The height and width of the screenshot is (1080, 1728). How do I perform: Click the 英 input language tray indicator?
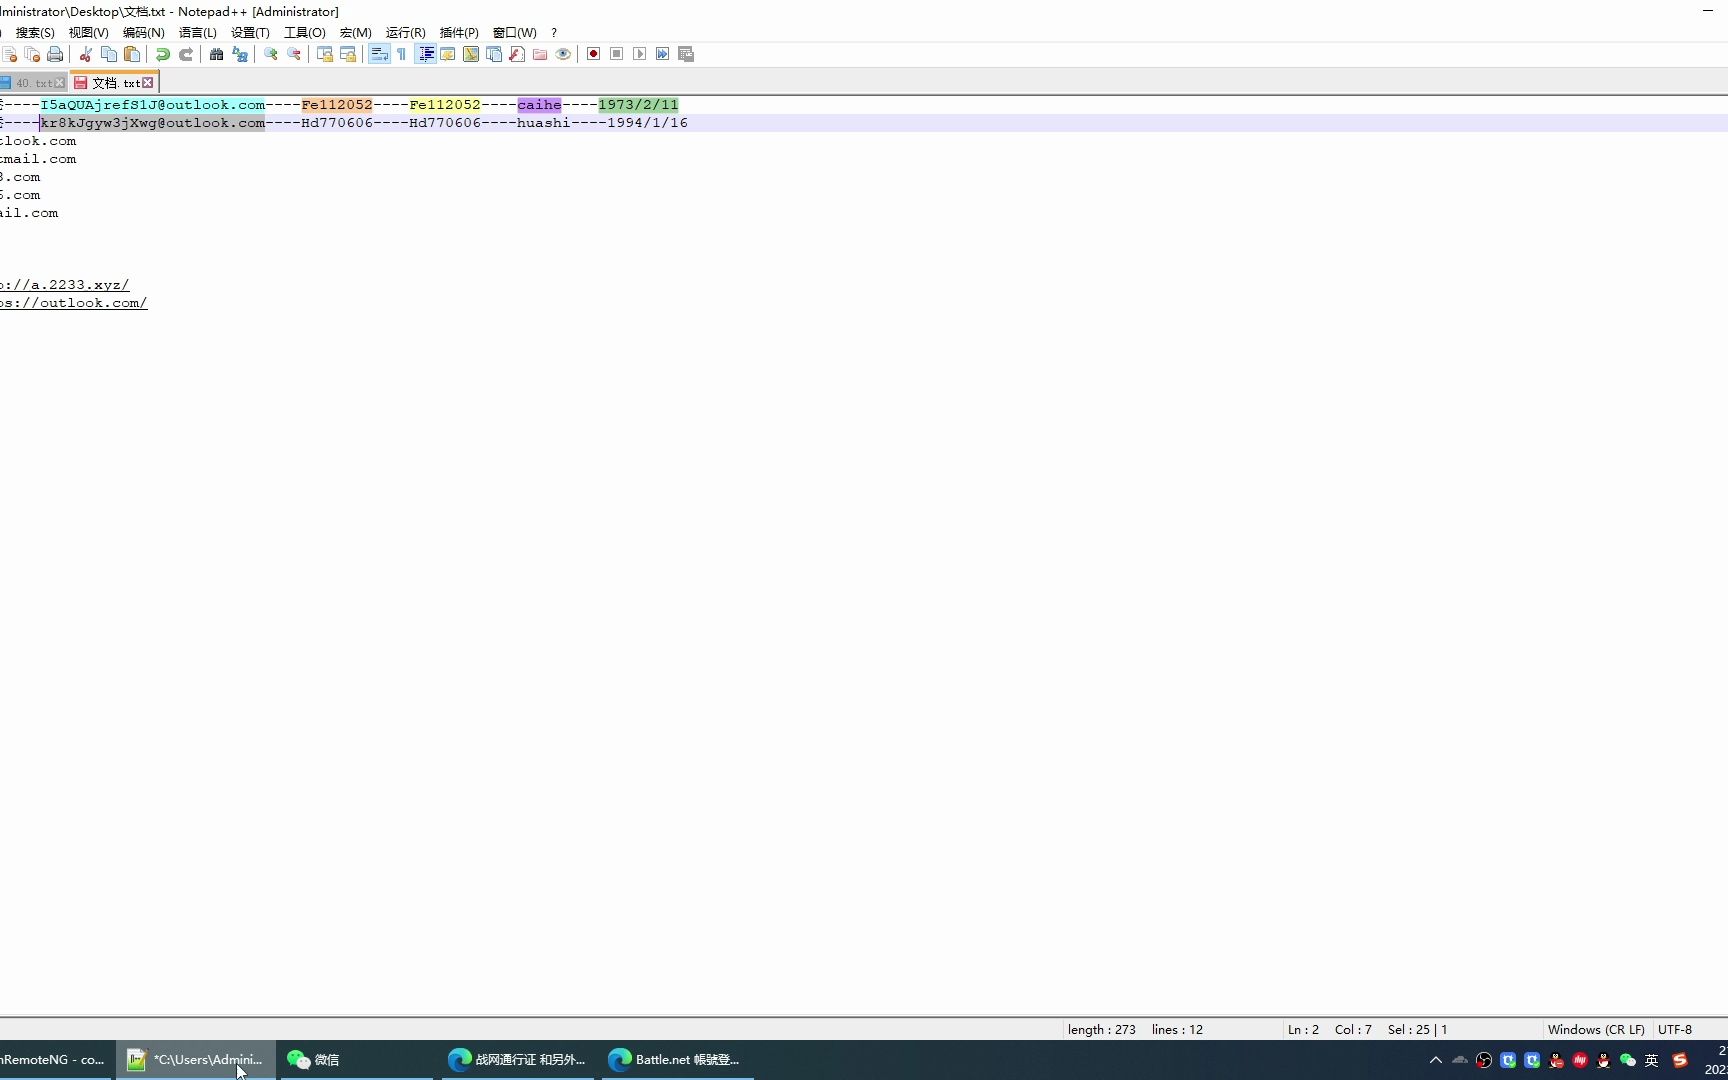1652,1060
